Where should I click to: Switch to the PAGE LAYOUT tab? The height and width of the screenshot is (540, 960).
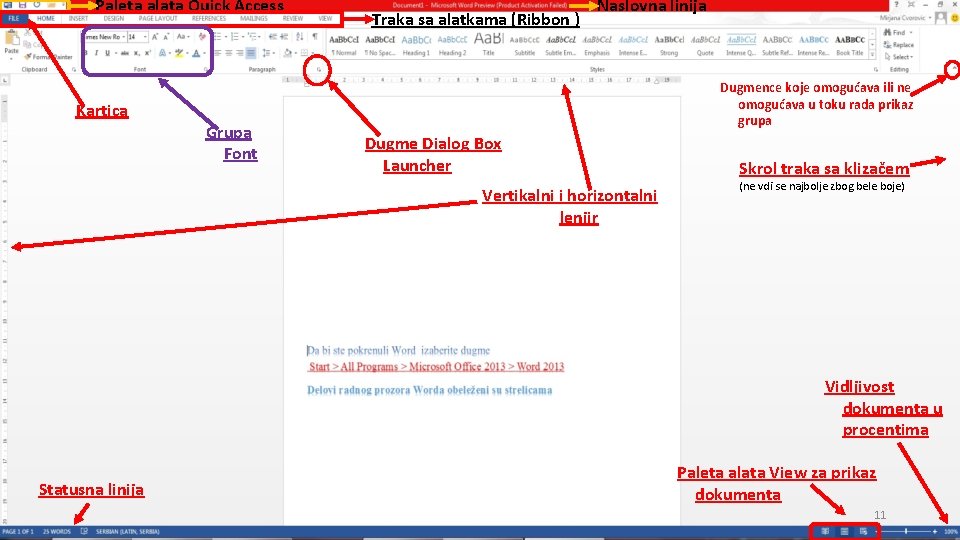(x=158, y=18)
